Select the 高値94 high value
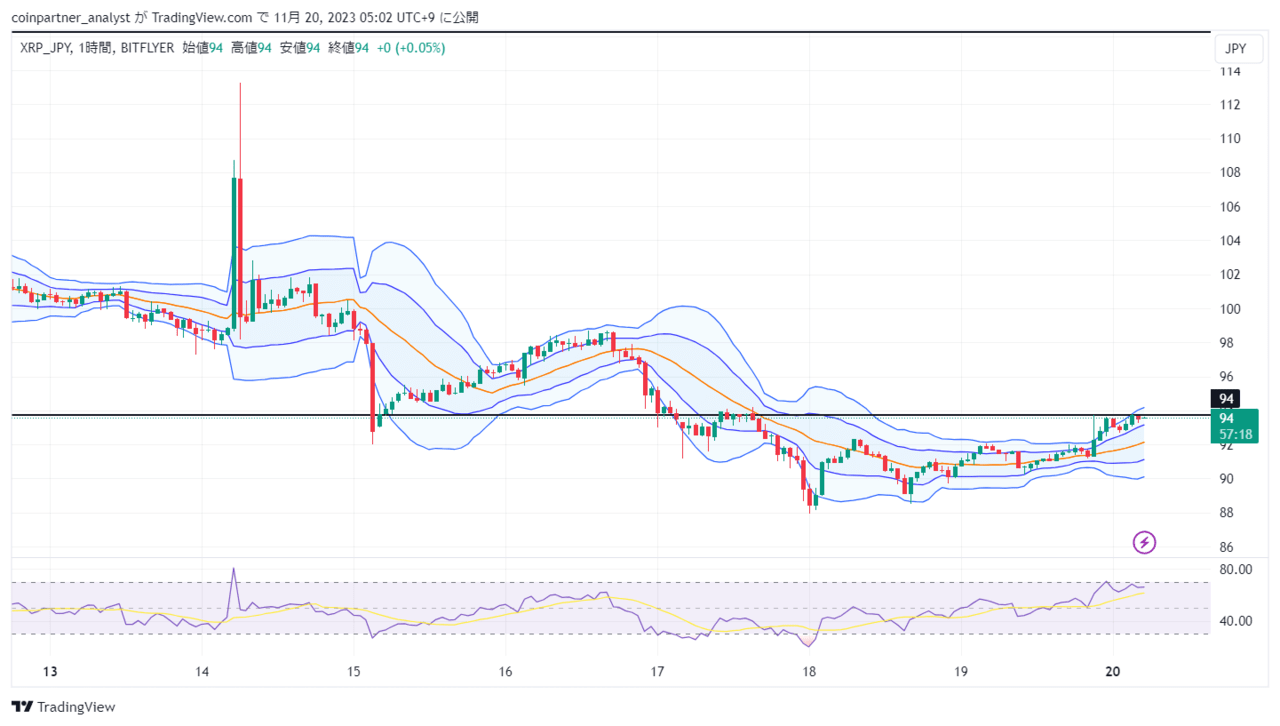 [x=251, y=48]
